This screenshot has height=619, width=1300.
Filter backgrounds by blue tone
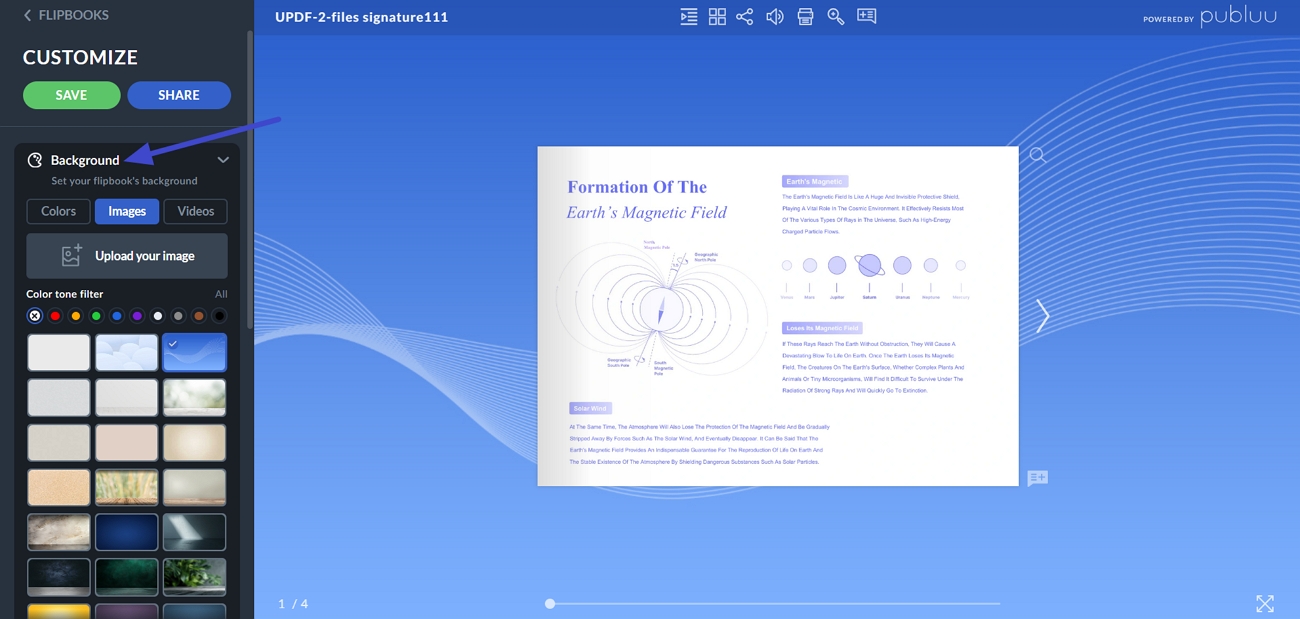[x=117, y=316]
